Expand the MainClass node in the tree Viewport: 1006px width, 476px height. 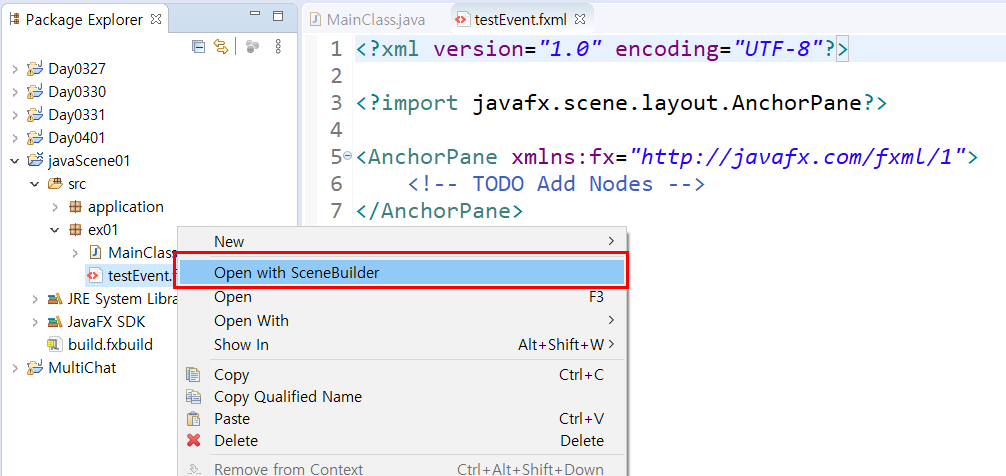tap(75, 253)
